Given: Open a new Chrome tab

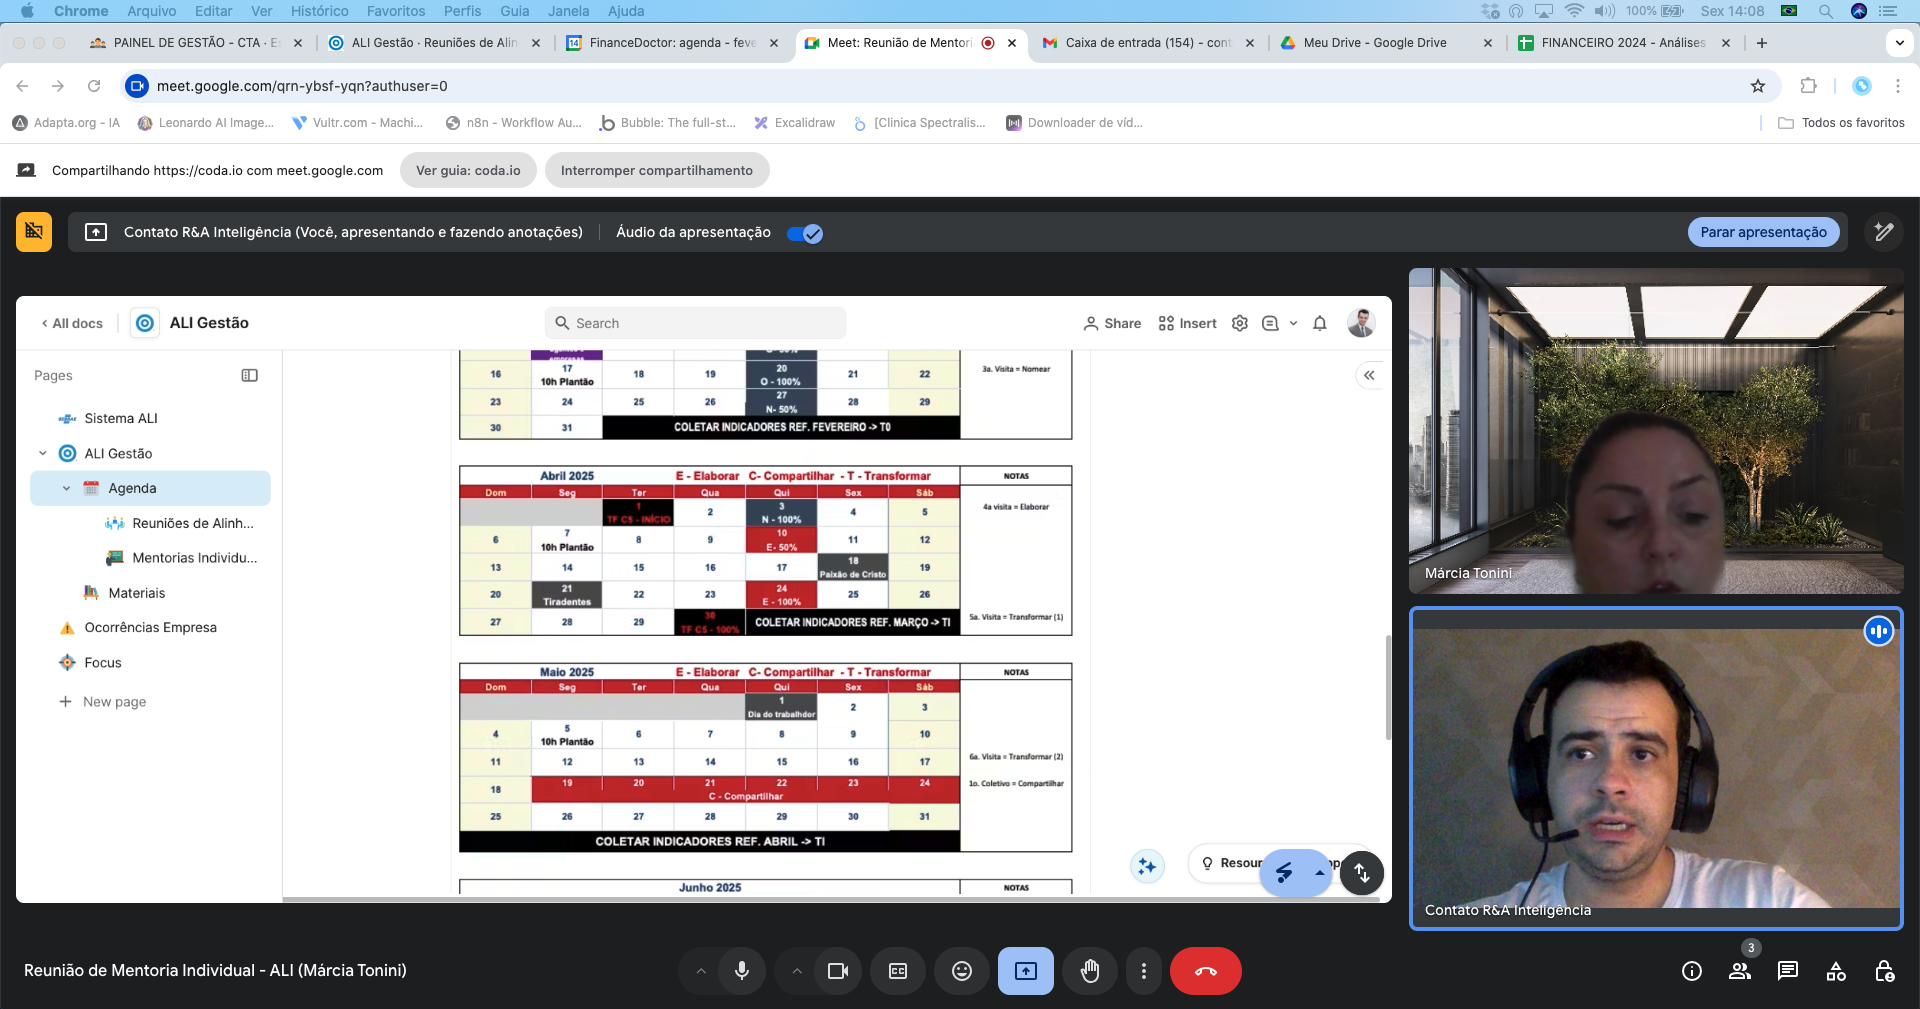Looking at the screenshot, I should (x=1762, y=43).
